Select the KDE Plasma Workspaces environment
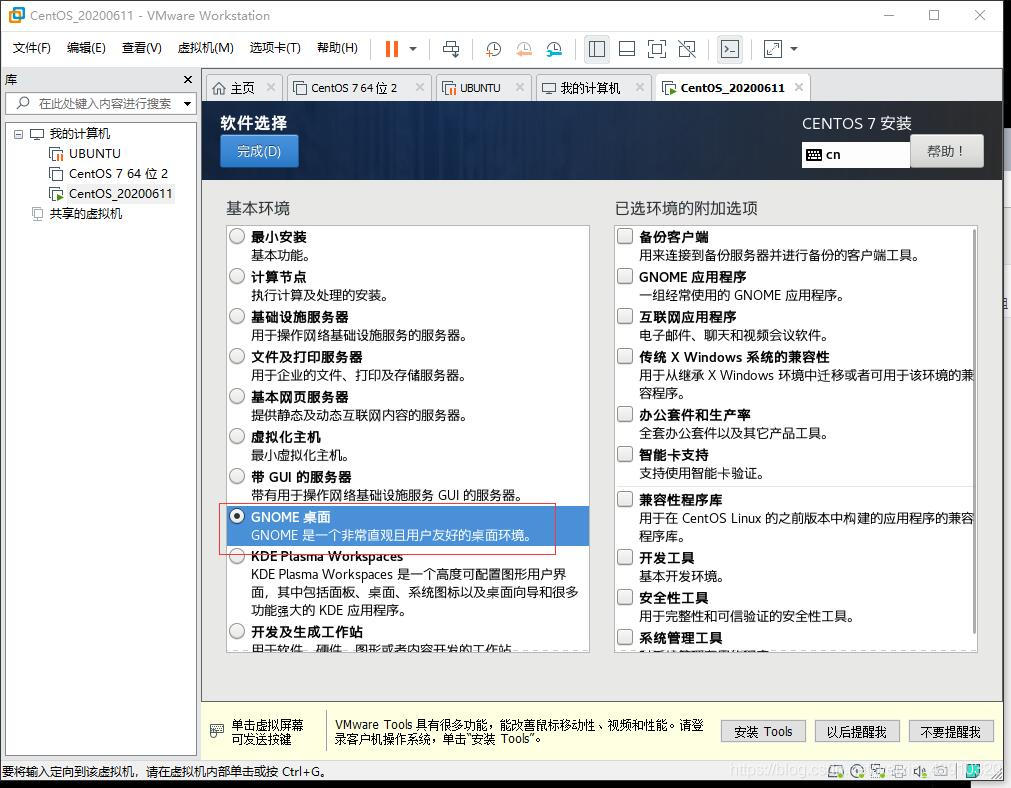The height and width of the screenshot is (788, 1011). pyautogui.click(x=236, y=557)
